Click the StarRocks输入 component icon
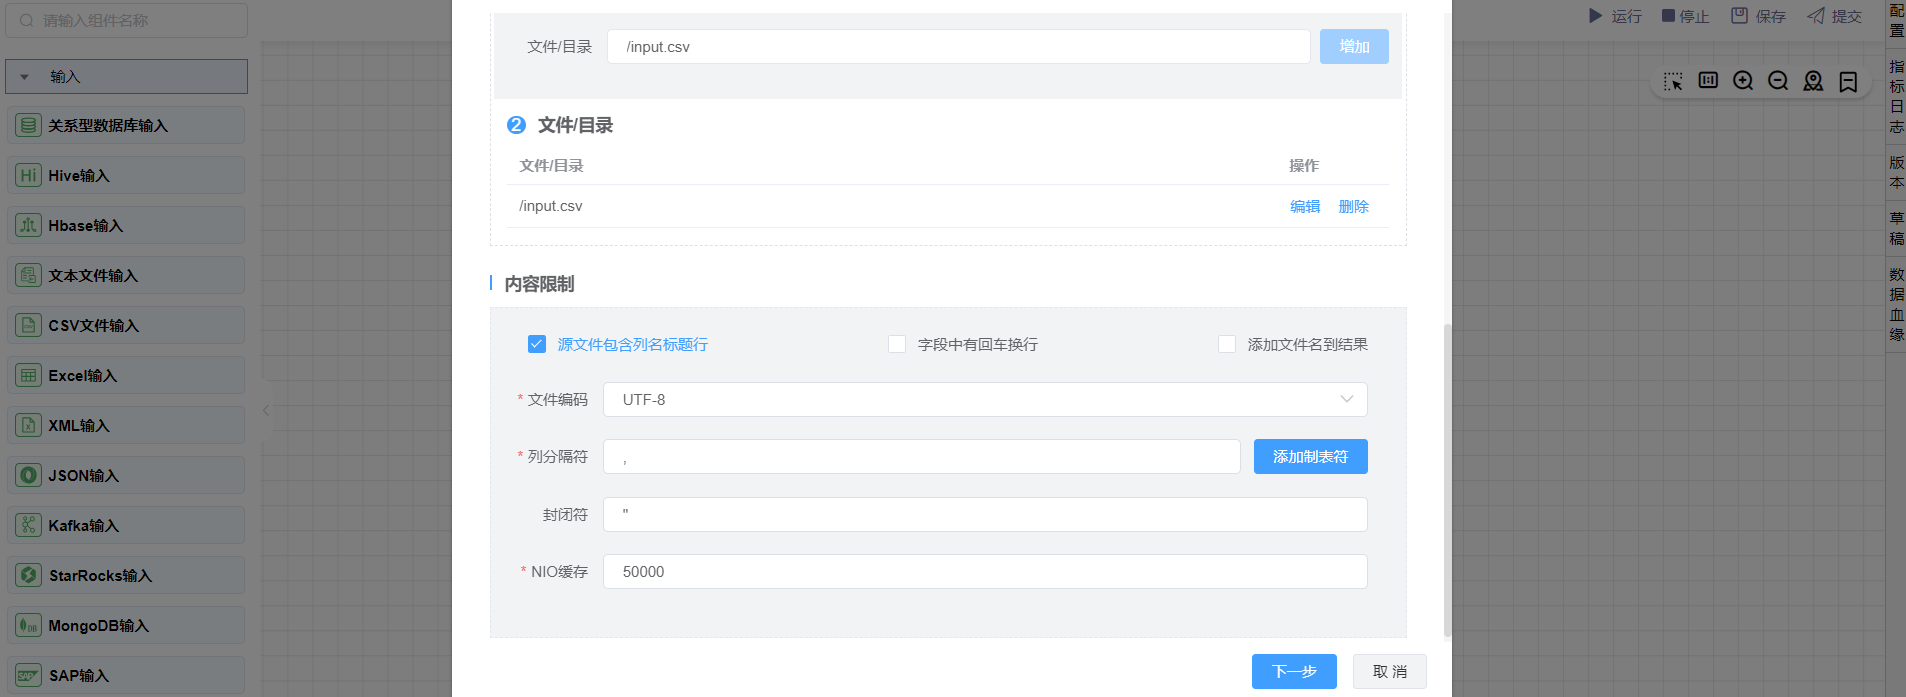The width and height of the screenshot is (1906, 697). pos(29,576)
